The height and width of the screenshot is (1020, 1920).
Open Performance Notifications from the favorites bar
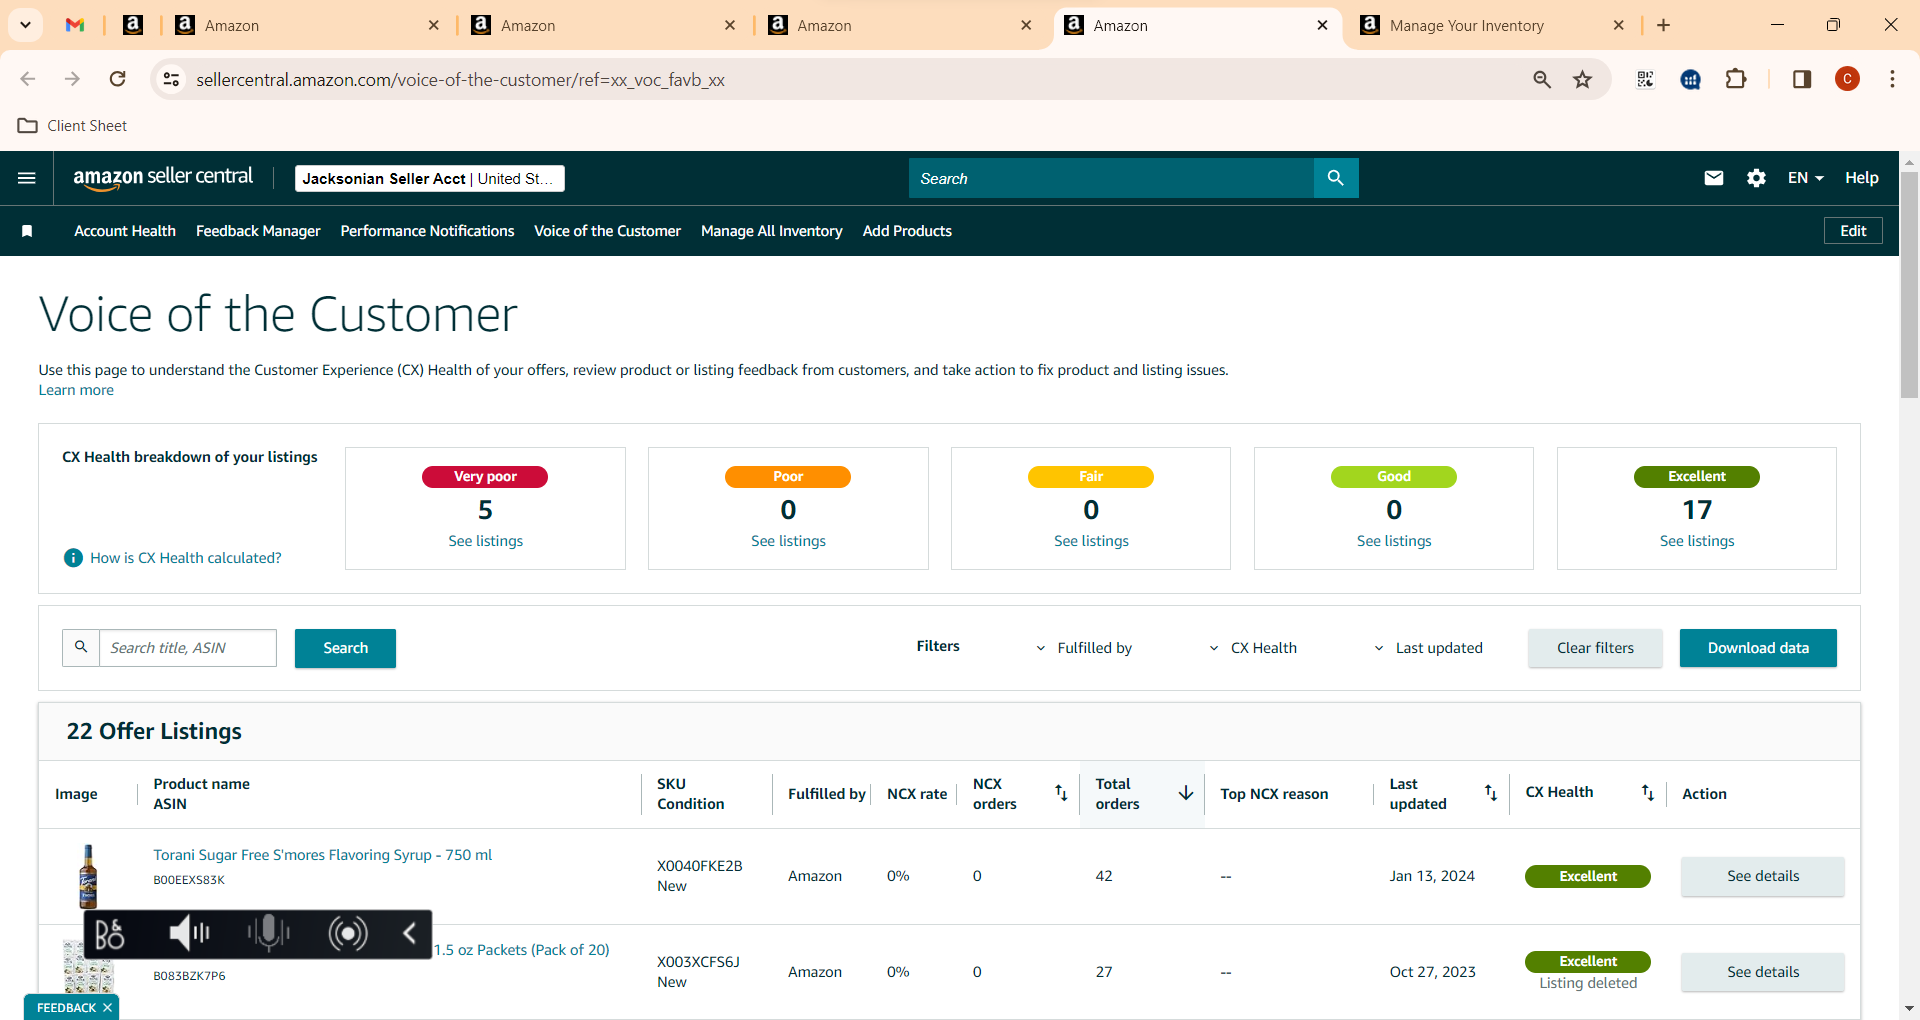click(427, 231)
